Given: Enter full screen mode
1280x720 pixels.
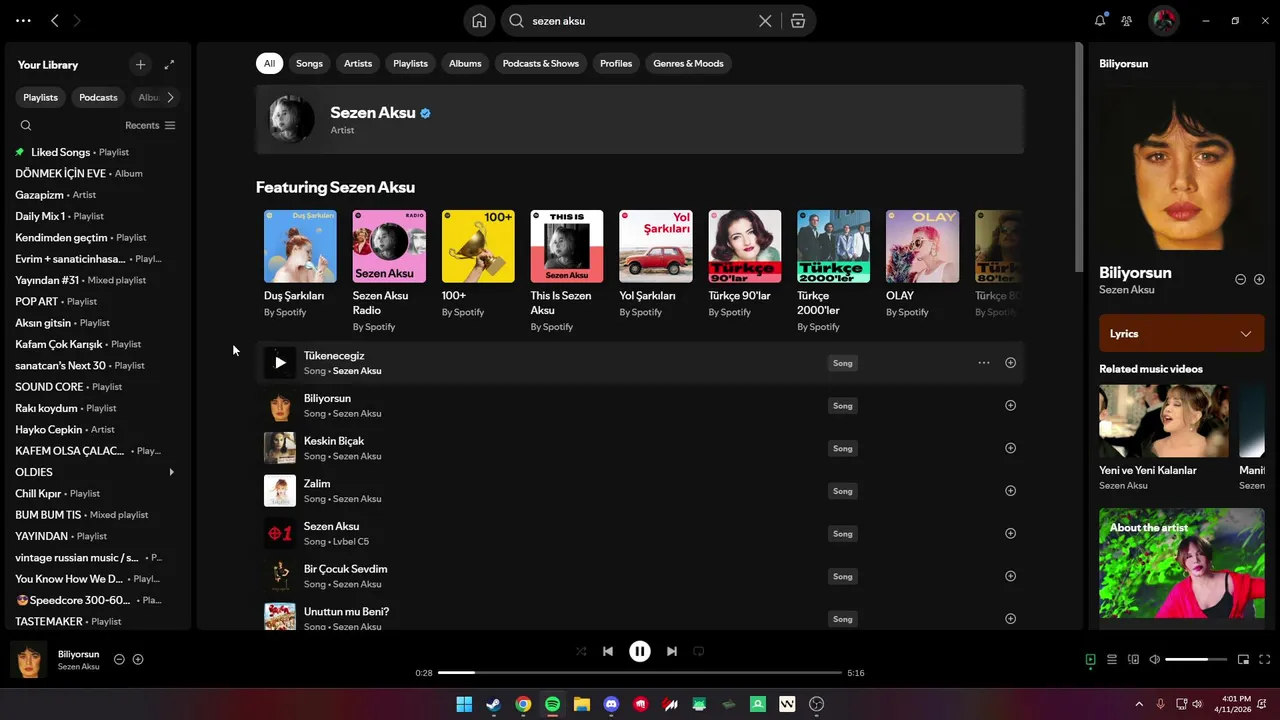Looking at the screenshot, I should (x=1265, y=659).
